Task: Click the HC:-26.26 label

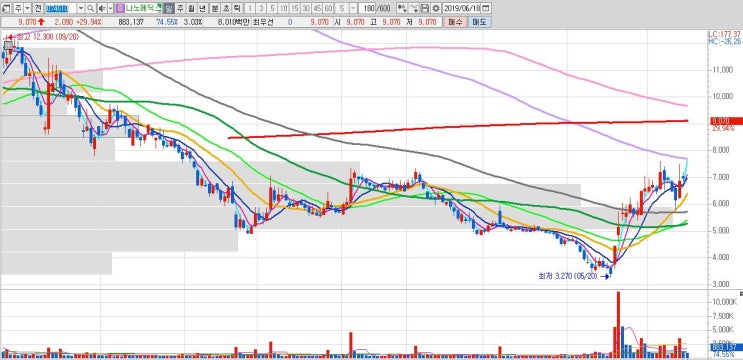Action: pyautogui.click(x=724, y=41)
